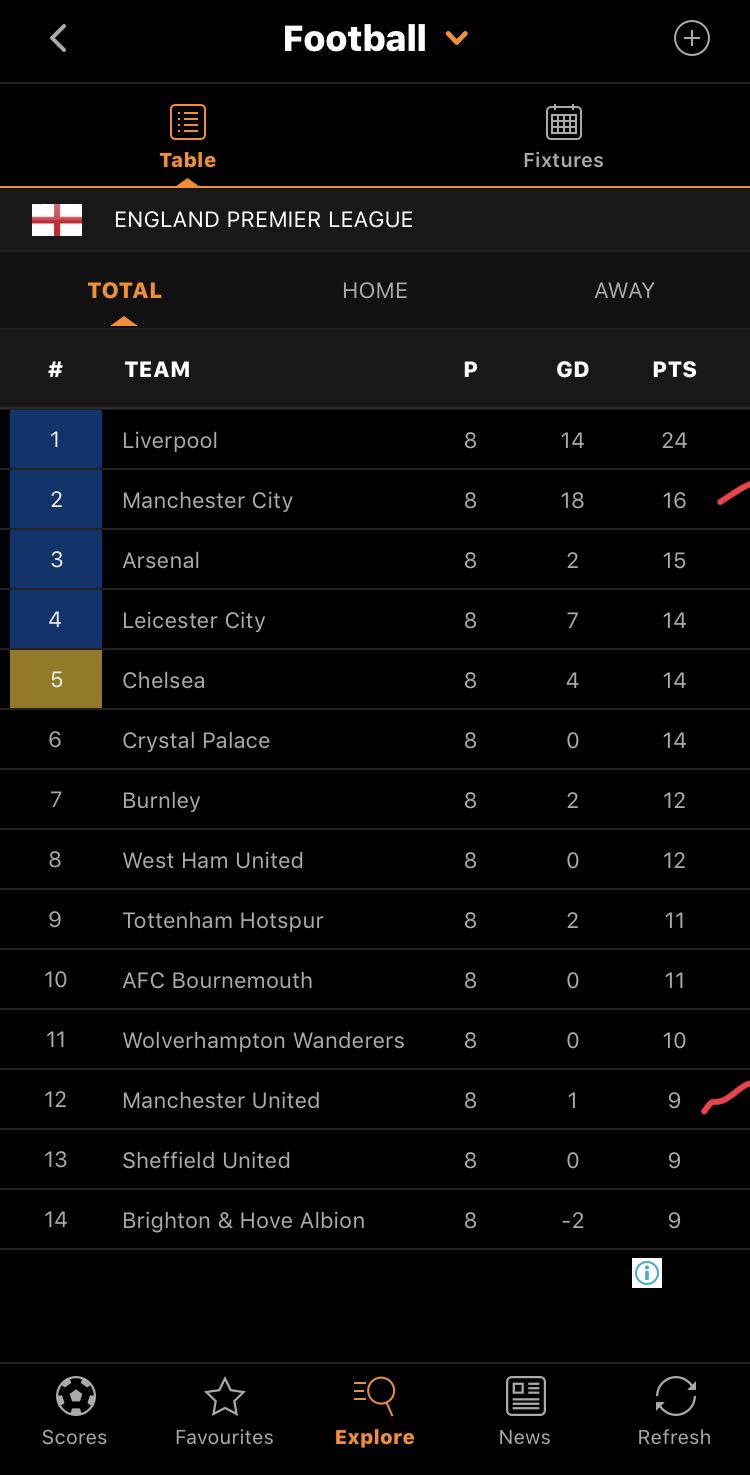This screenshot has height=1475, width=750.
Task: Tap the Refresh arrows icon
Action: (x=675, y=1396)
